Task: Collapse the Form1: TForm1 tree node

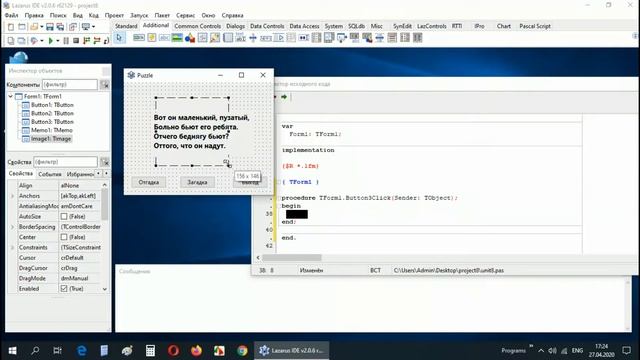Action: (x=11, y=96)
